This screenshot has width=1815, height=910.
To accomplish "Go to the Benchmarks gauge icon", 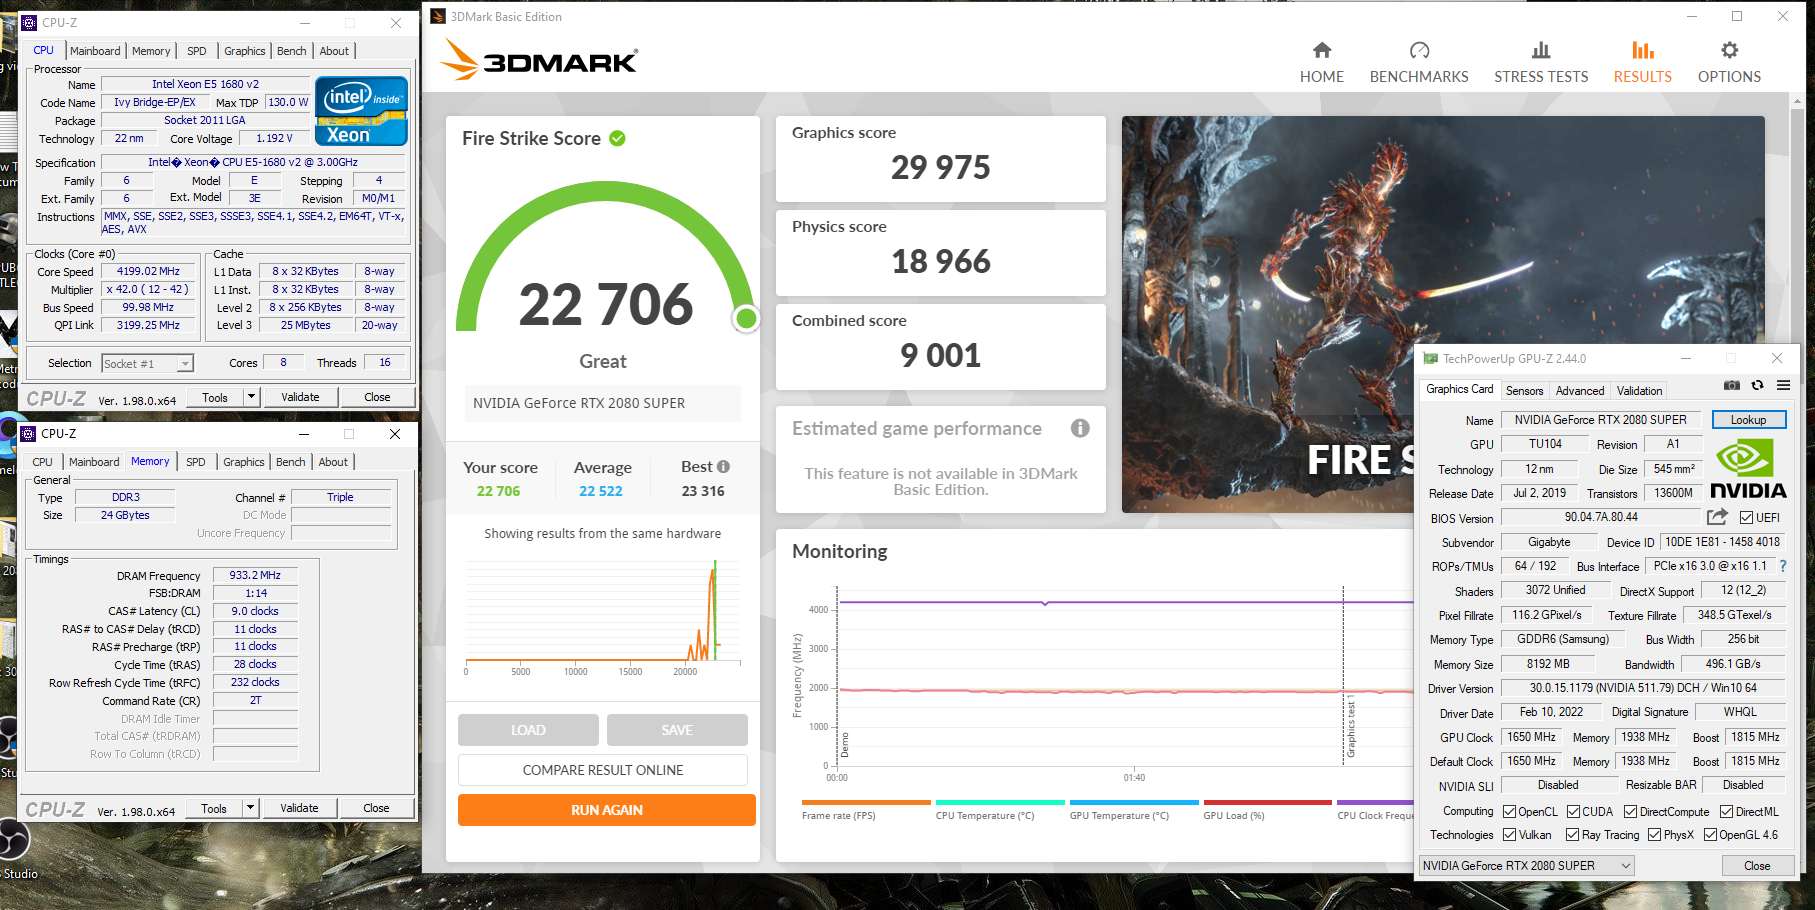I will [x=1418, y=51].
